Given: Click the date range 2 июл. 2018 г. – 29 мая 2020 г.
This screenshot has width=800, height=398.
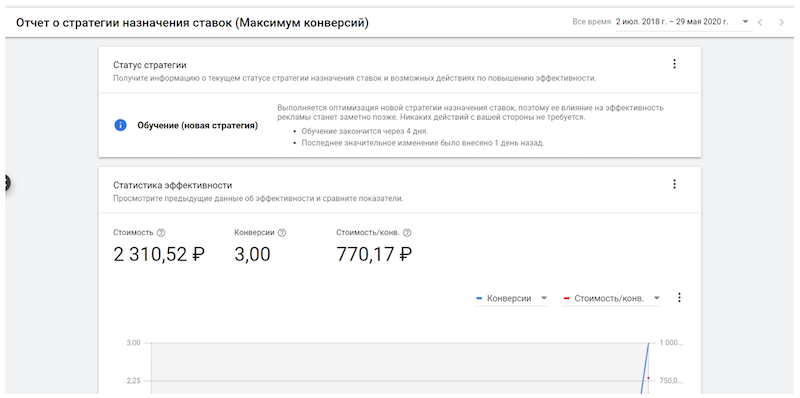Looking at the screenshot, I should 672,22.
